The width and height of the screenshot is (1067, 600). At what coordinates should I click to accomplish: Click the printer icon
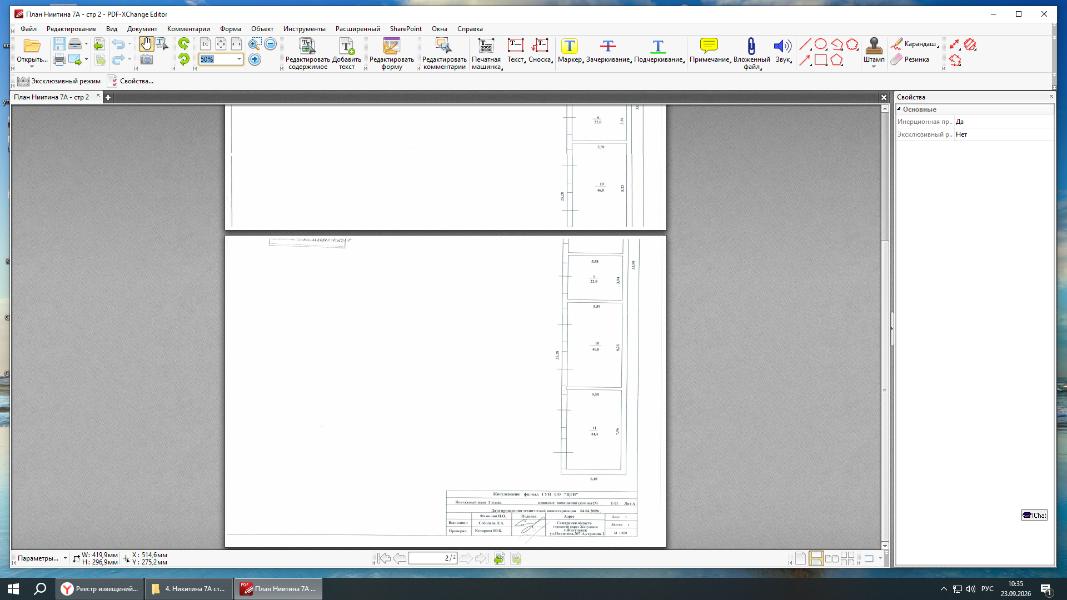click(59, 61)
